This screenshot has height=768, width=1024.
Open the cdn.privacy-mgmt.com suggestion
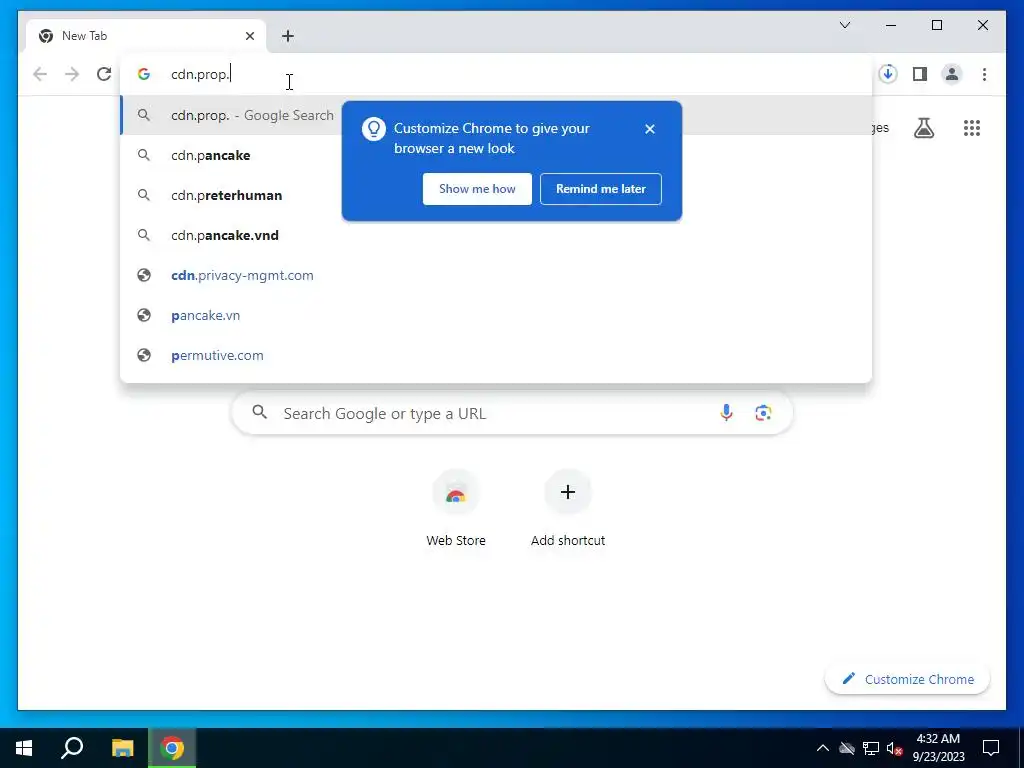496,275
